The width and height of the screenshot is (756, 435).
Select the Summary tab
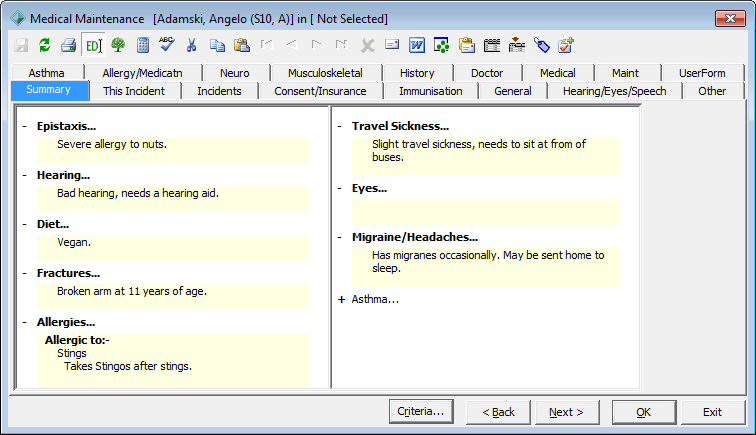(x=49, y=90)
